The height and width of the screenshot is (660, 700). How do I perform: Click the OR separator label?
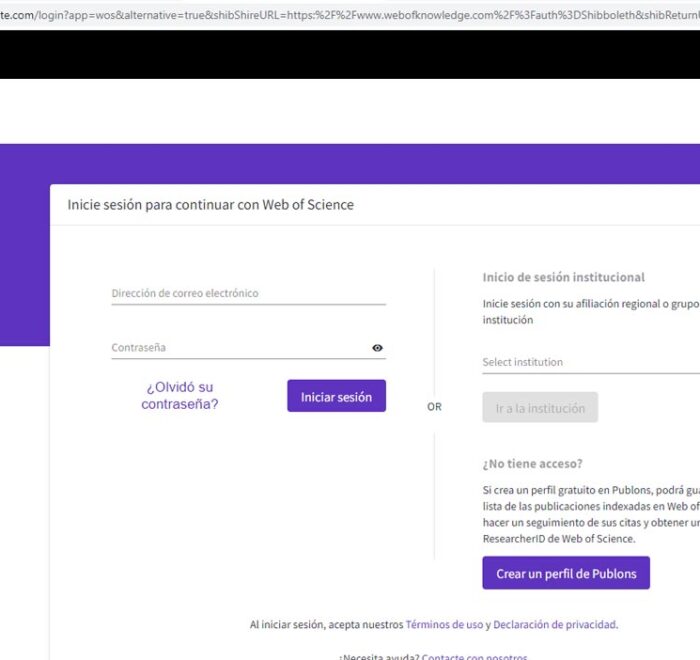pyautogui.click(x=434, y=407)
